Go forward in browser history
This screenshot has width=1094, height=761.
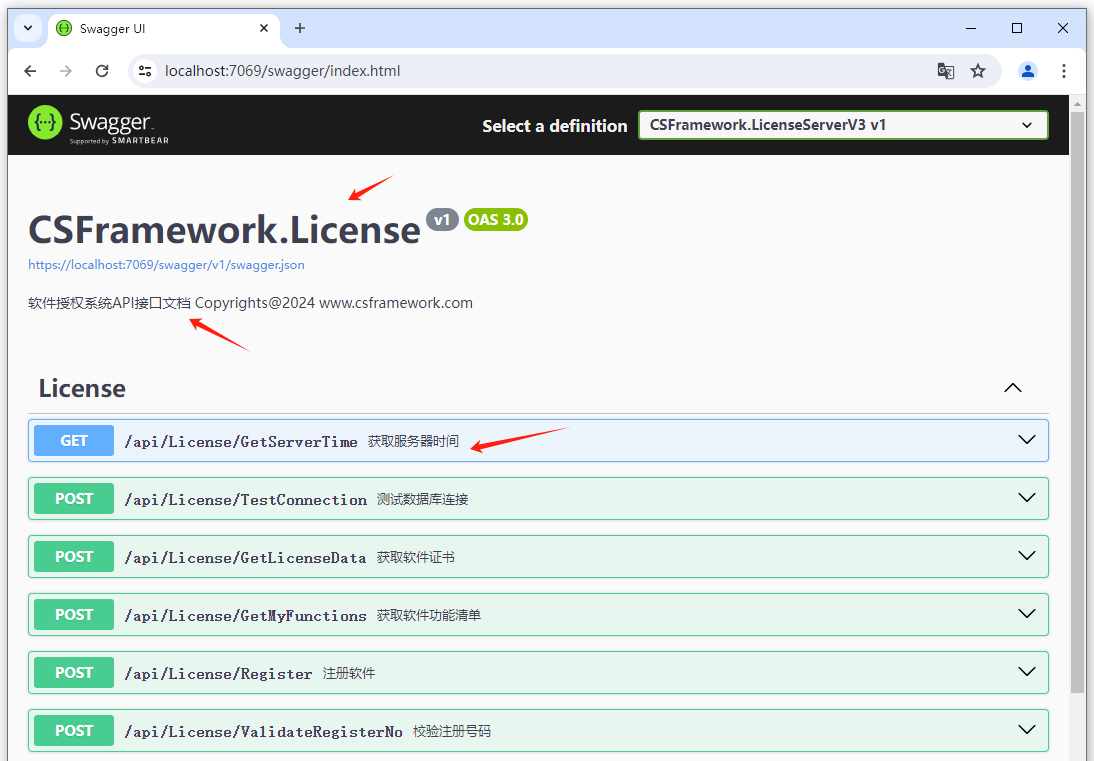pos(66,71)
